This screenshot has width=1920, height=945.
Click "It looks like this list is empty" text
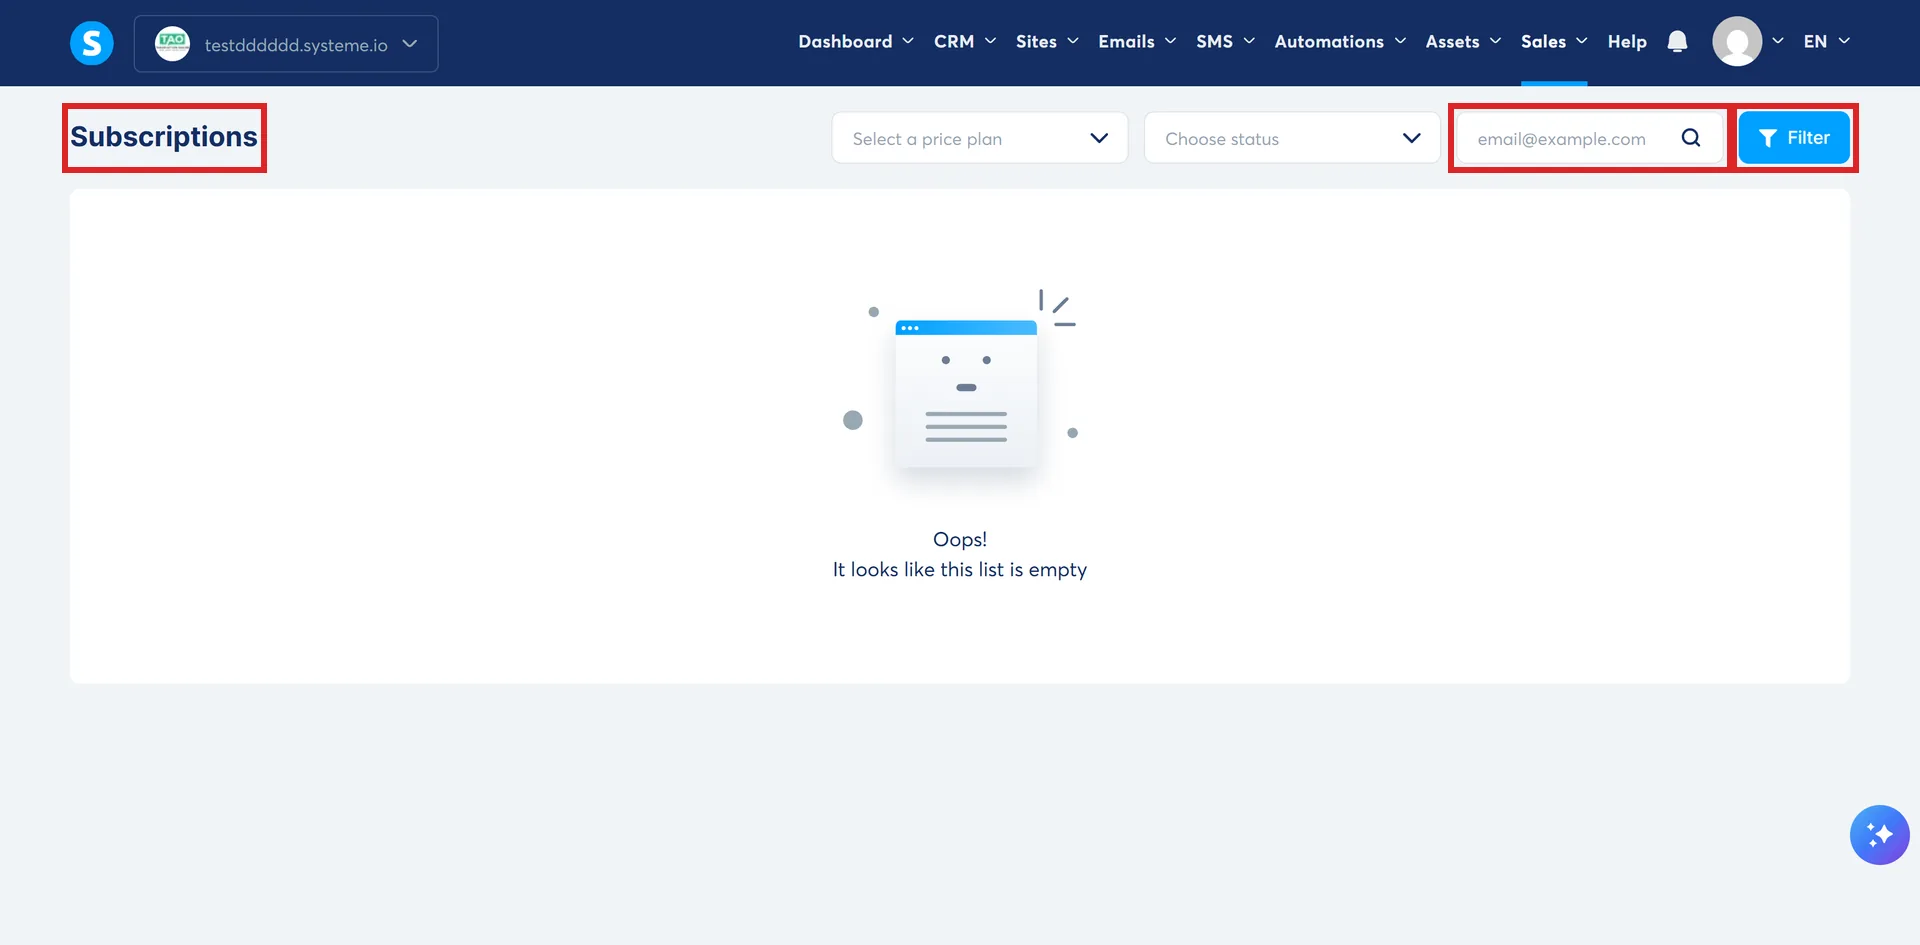[x=960, y=570]
